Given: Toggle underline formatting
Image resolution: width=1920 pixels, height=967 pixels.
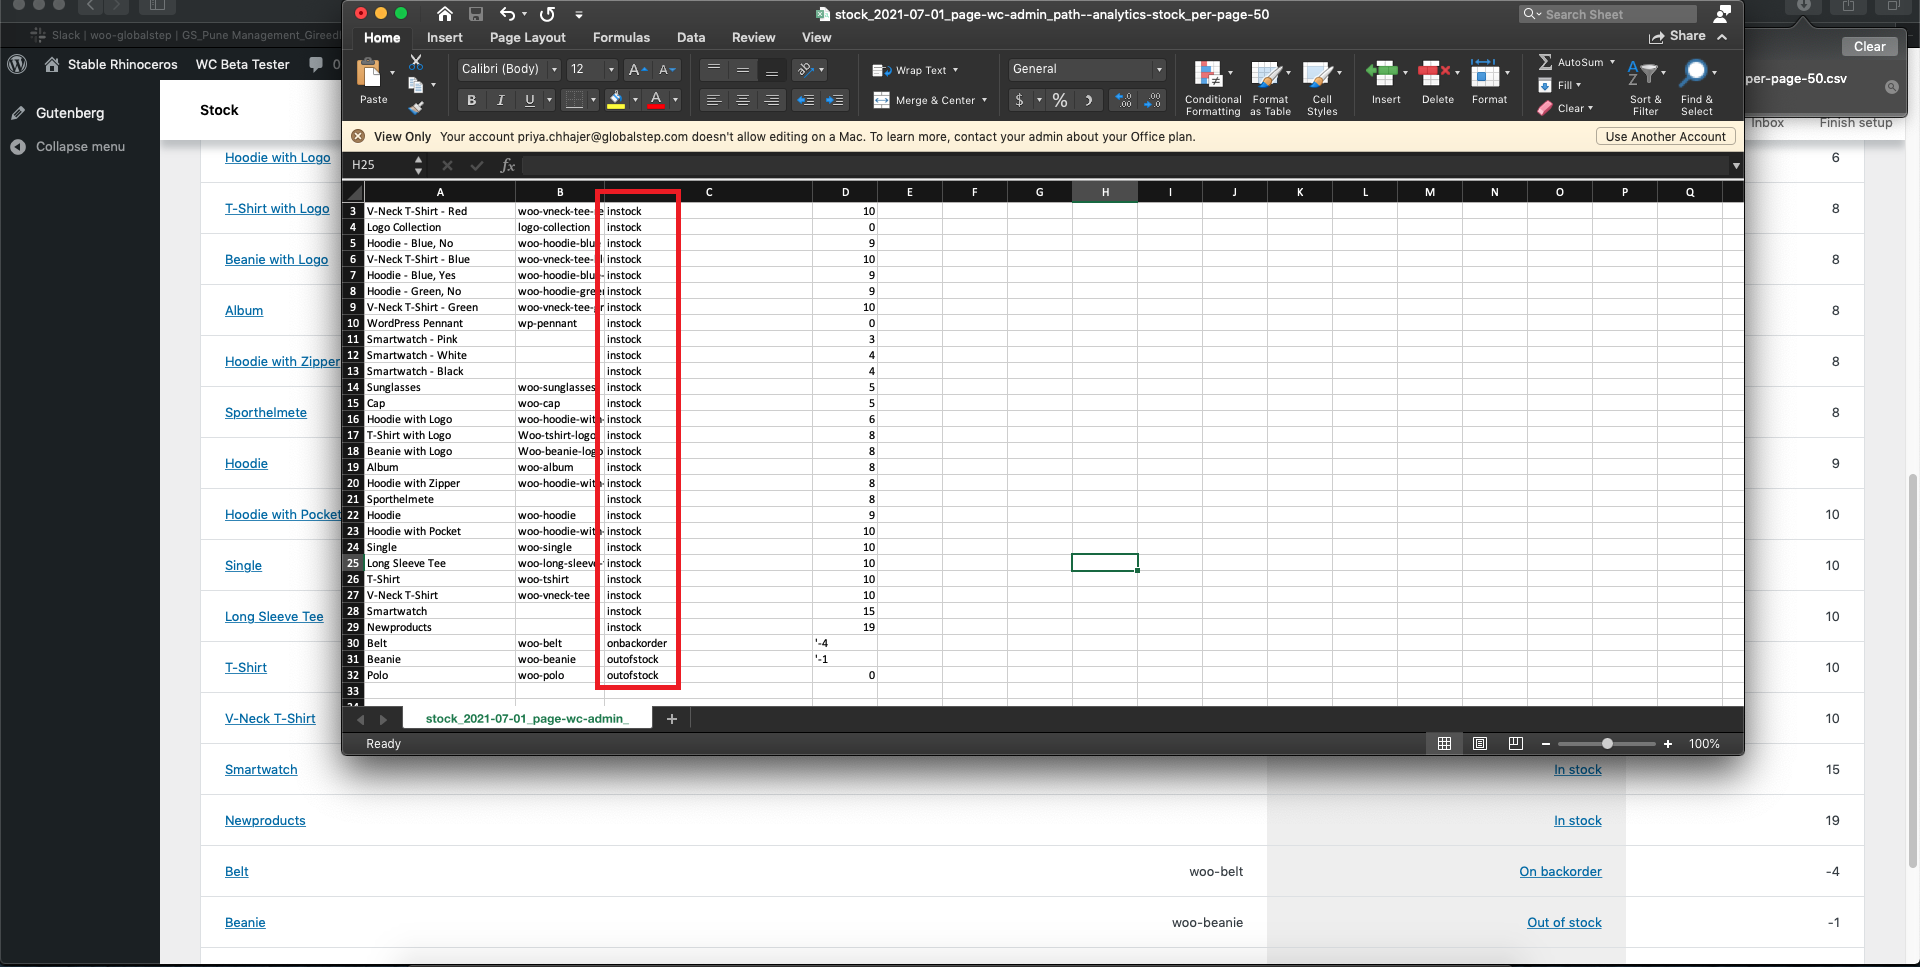Looking at the screenshot, I should pyautogui.click(x=528, y=100).
